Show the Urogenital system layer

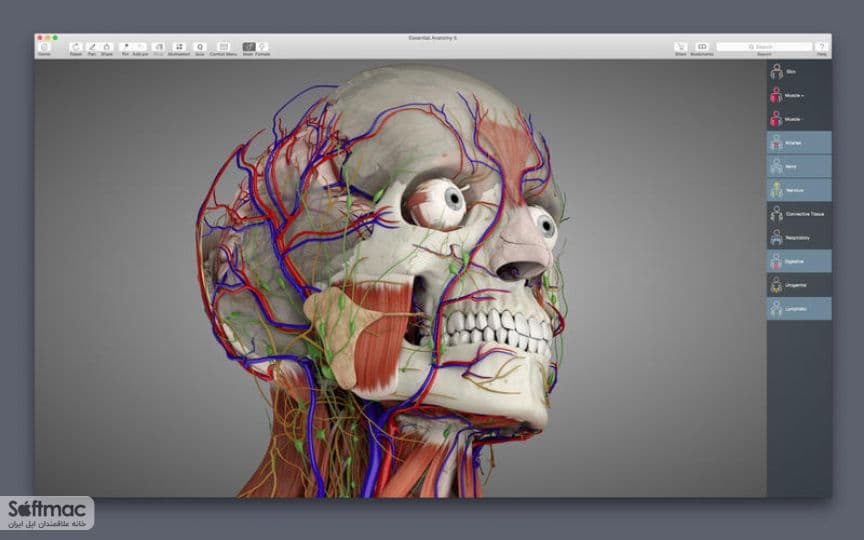(799, 285)
